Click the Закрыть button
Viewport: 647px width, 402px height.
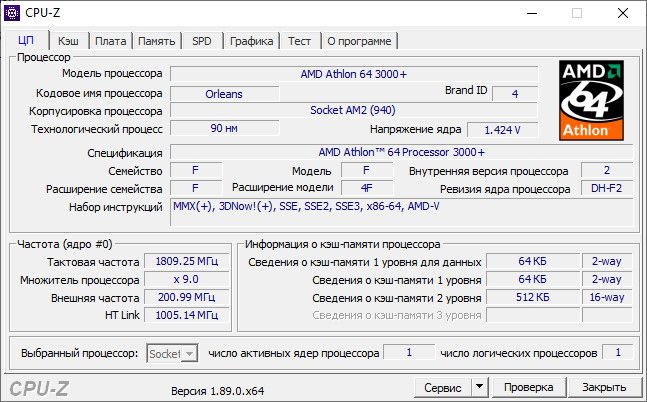pyautogui.click(x=604, y=388)
